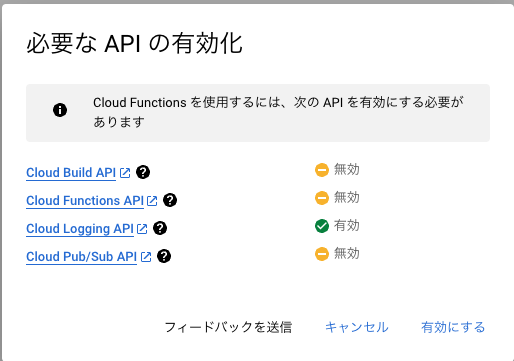Image resolution: width=514 pixels, height=361 pixels.
Task: Click orange disabled status icon for Cloud Build
Action: point(322,170)
